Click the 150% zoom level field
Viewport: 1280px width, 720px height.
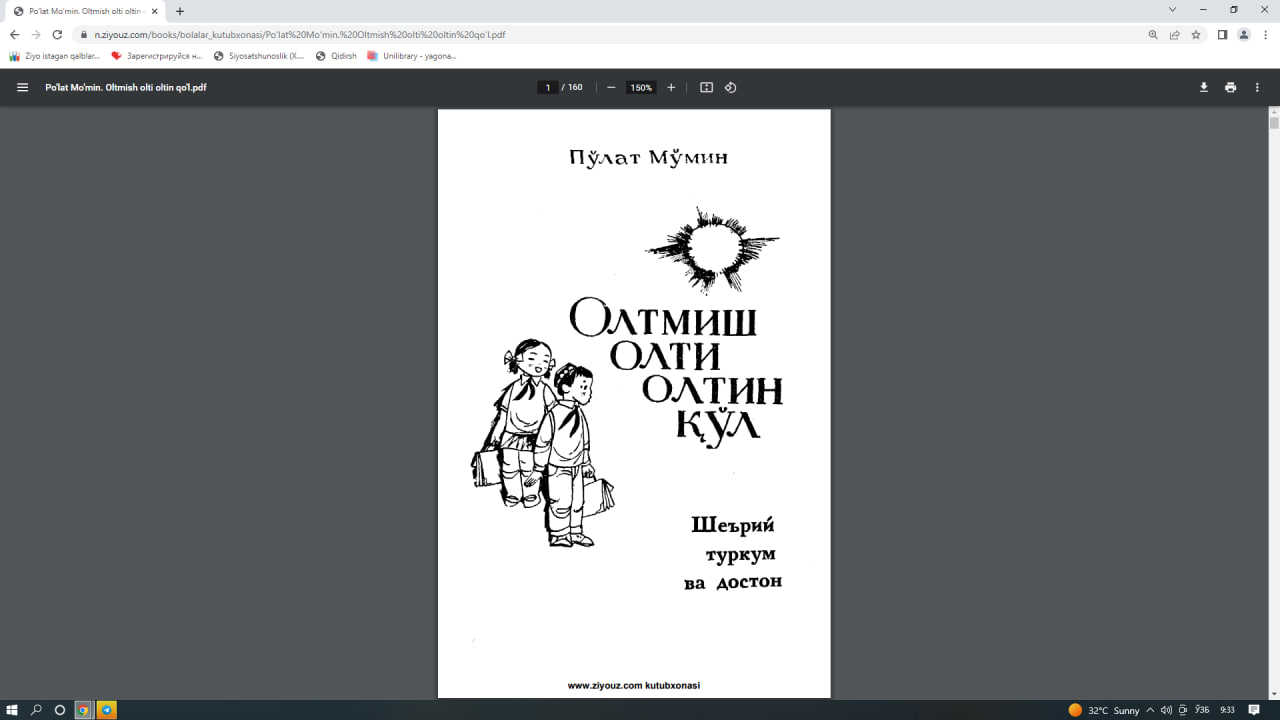640,88
